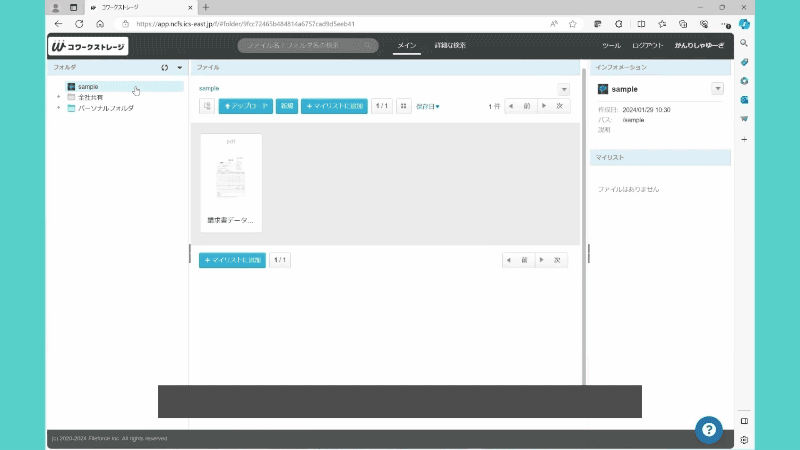Open the 保存日 sort dropdown

tap(427, 106)
